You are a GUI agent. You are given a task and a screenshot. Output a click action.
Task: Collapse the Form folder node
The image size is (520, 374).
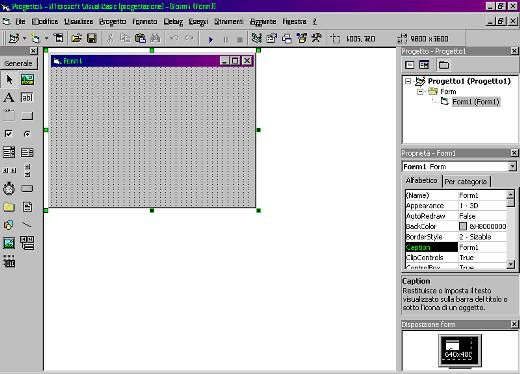pyautogui.click(x=420, y=91)
